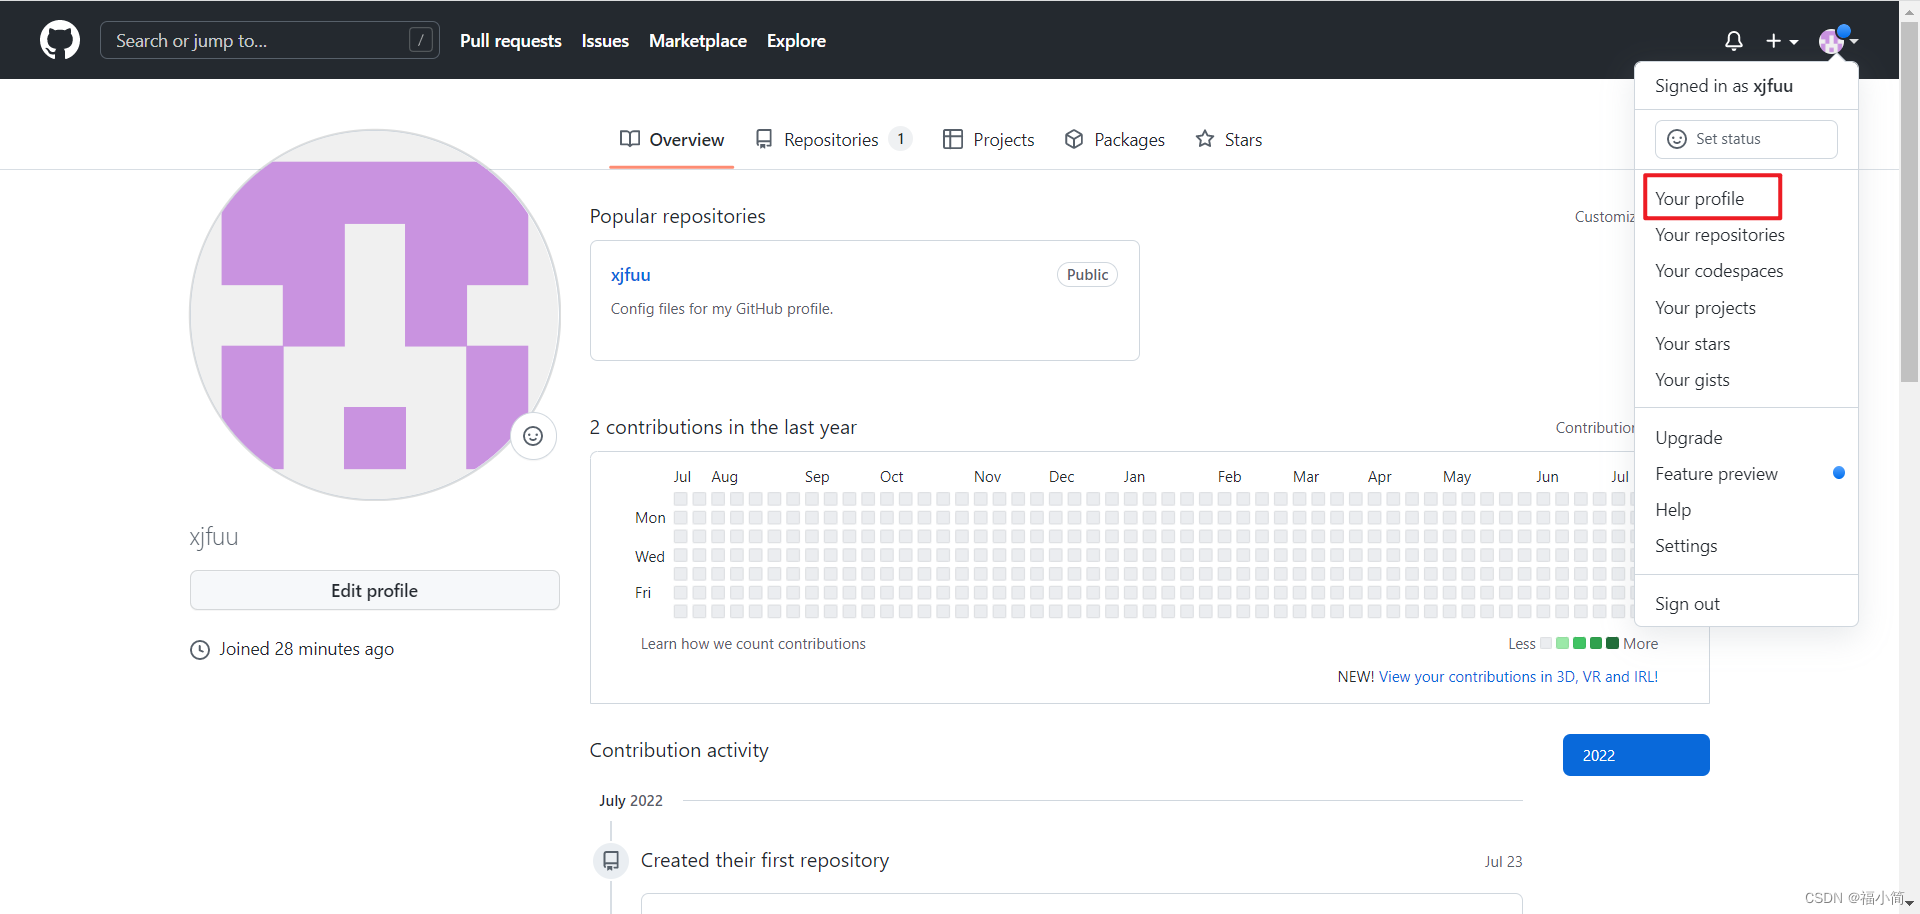Click the Repositories count badge 1
Image resolution: width=1920 pixels, height=914 pixels.
point(900,139)
